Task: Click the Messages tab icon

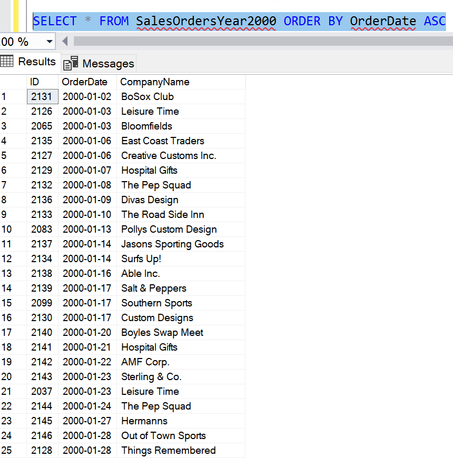Action: coord(71,63)
